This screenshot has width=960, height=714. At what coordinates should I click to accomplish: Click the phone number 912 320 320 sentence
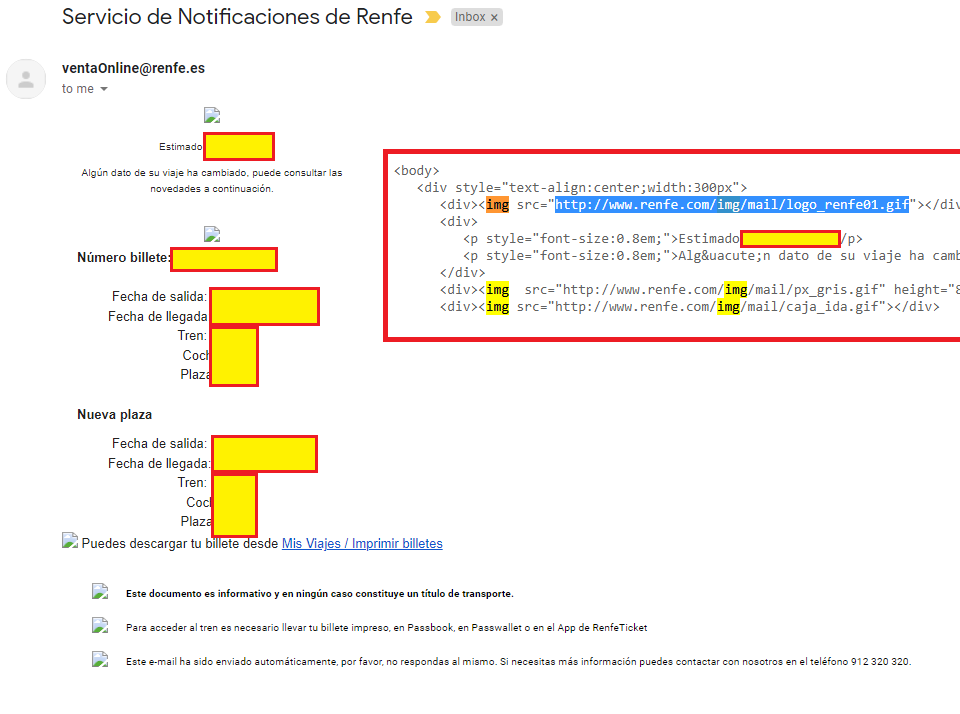click(x=519, y=662)
